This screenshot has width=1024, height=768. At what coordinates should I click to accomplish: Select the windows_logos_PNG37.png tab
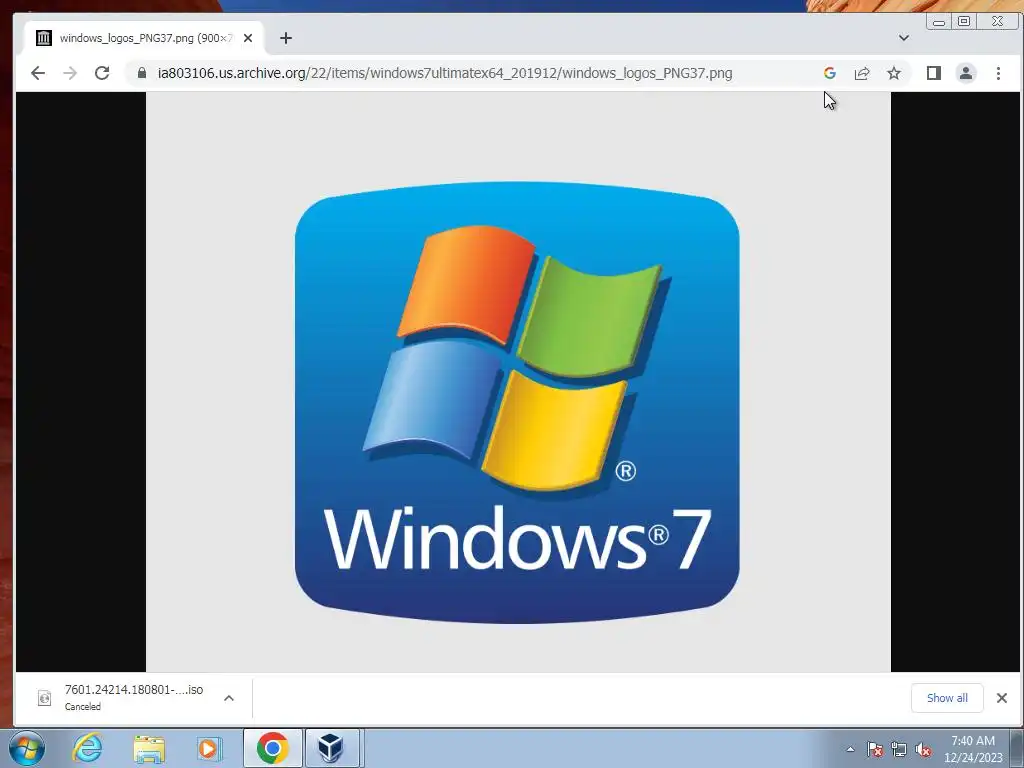[x=144, y=38]
